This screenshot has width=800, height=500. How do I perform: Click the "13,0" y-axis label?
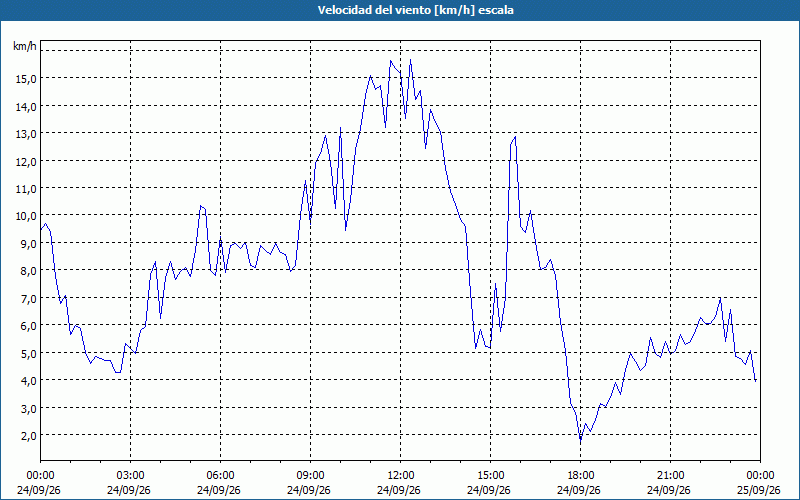click(x=26, y=134)
